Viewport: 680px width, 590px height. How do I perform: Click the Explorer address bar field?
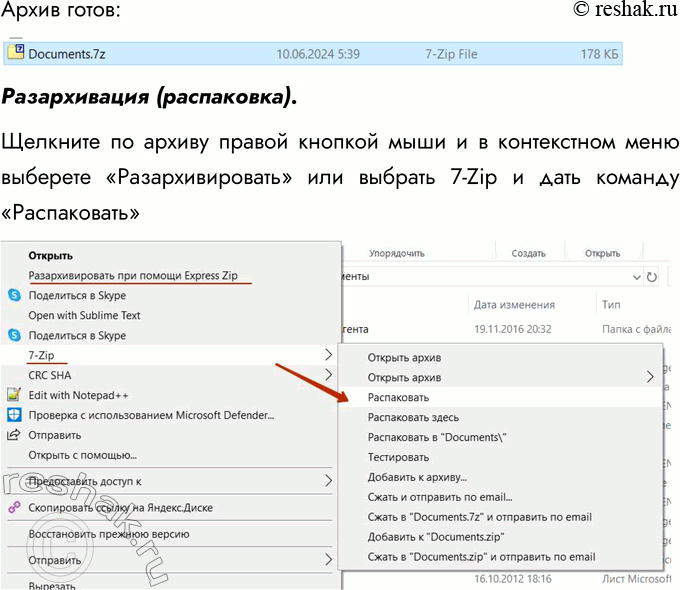click(490, 277)
